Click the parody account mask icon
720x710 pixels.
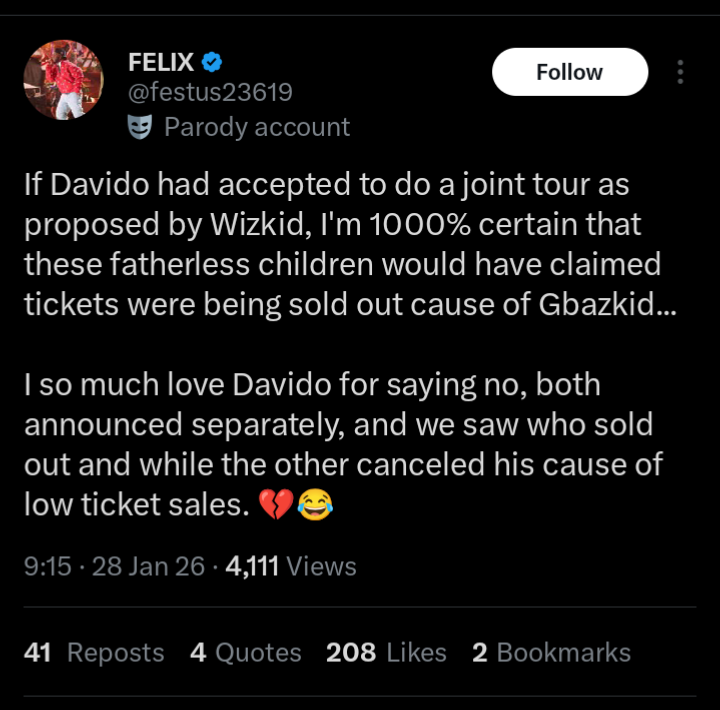(141, 127)
